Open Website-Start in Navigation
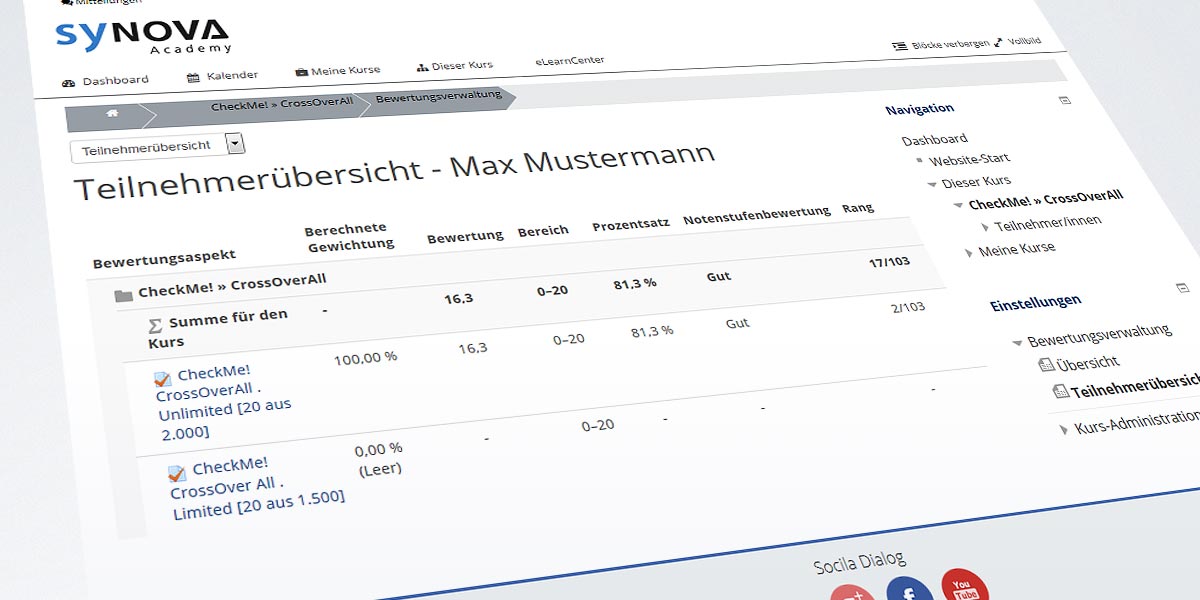Image resolution: width=1200 pixels, height=600 pixels. (x=969, y=159)
